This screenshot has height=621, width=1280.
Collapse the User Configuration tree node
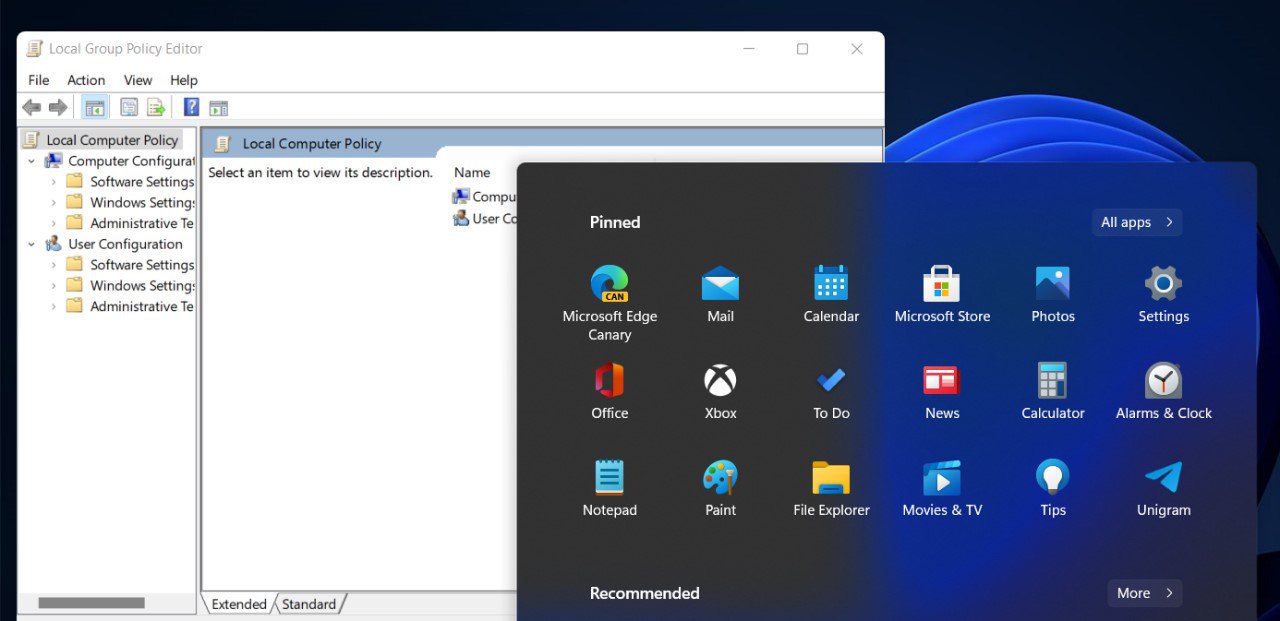click(32, 244)
